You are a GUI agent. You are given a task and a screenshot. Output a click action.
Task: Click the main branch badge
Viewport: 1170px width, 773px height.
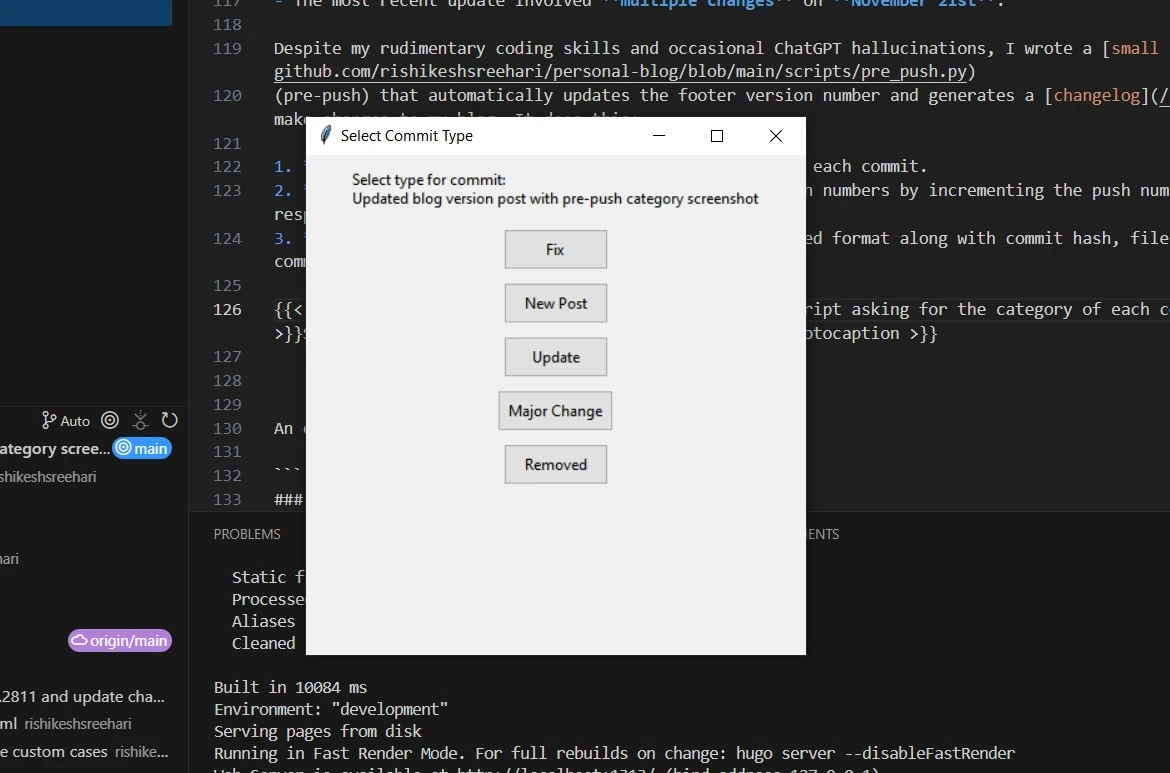click(x=142, y=448)
